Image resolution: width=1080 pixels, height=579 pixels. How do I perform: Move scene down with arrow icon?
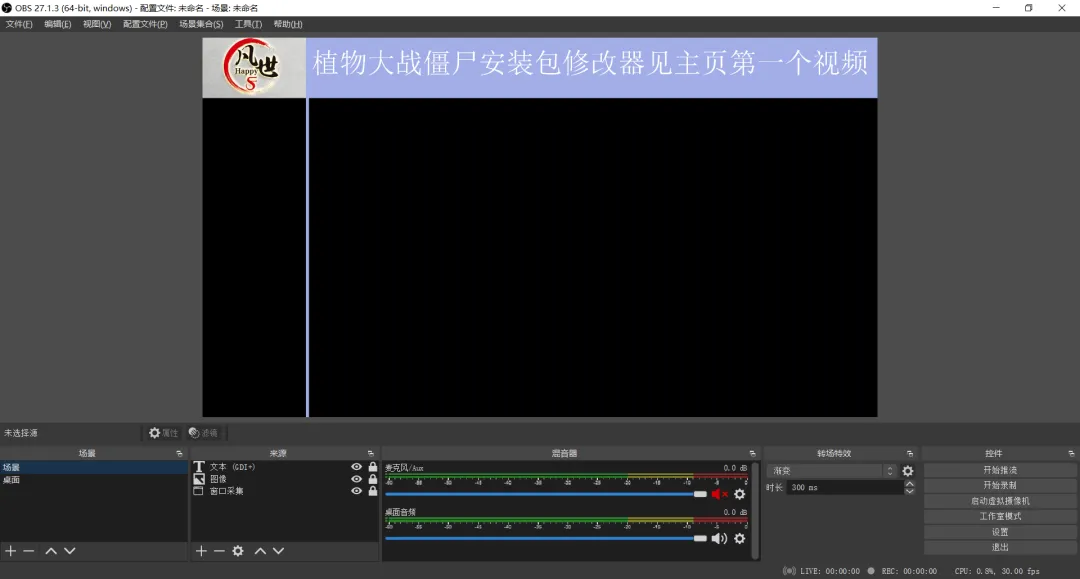point(70,551)
